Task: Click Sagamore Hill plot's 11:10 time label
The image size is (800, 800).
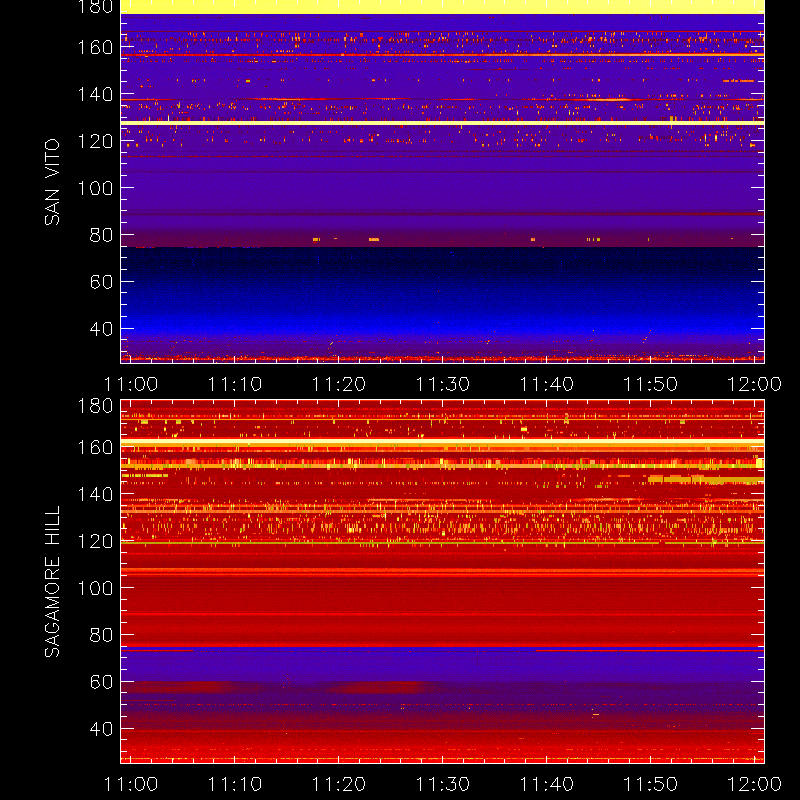Action: pyautogui.click(x=235, y=784)
